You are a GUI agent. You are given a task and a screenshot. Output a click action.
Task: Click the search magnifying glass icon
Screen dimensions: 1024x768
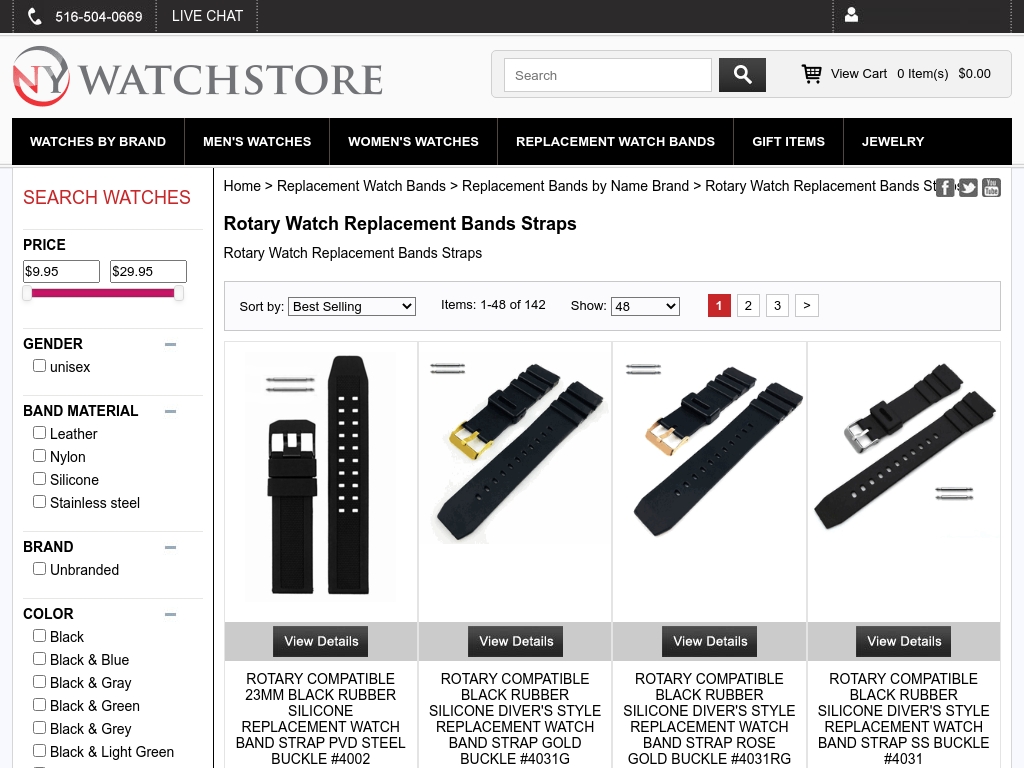click(742, 74)
